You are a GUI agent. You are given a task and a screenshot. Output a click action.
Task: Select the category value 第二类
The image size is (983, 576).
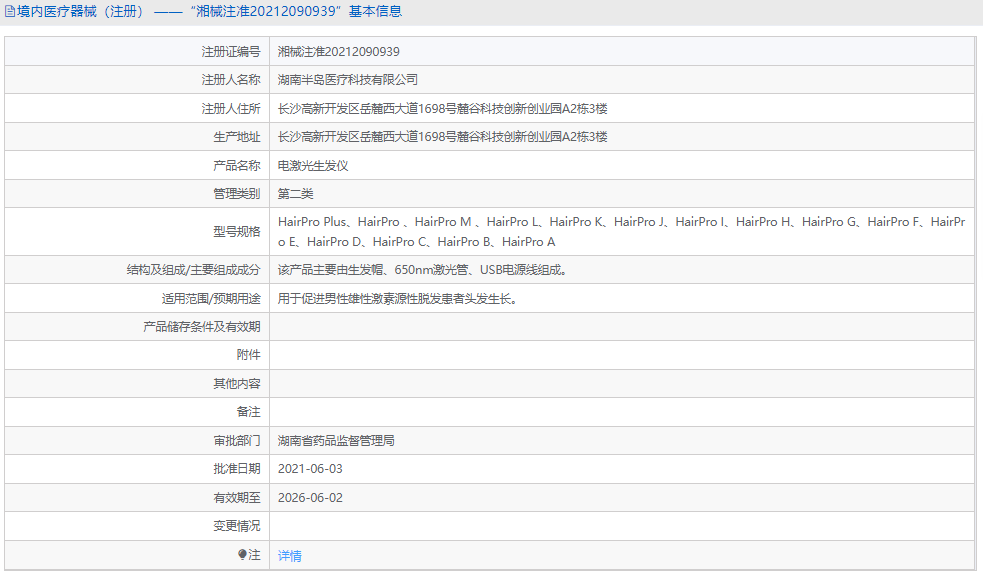point(295,194)
